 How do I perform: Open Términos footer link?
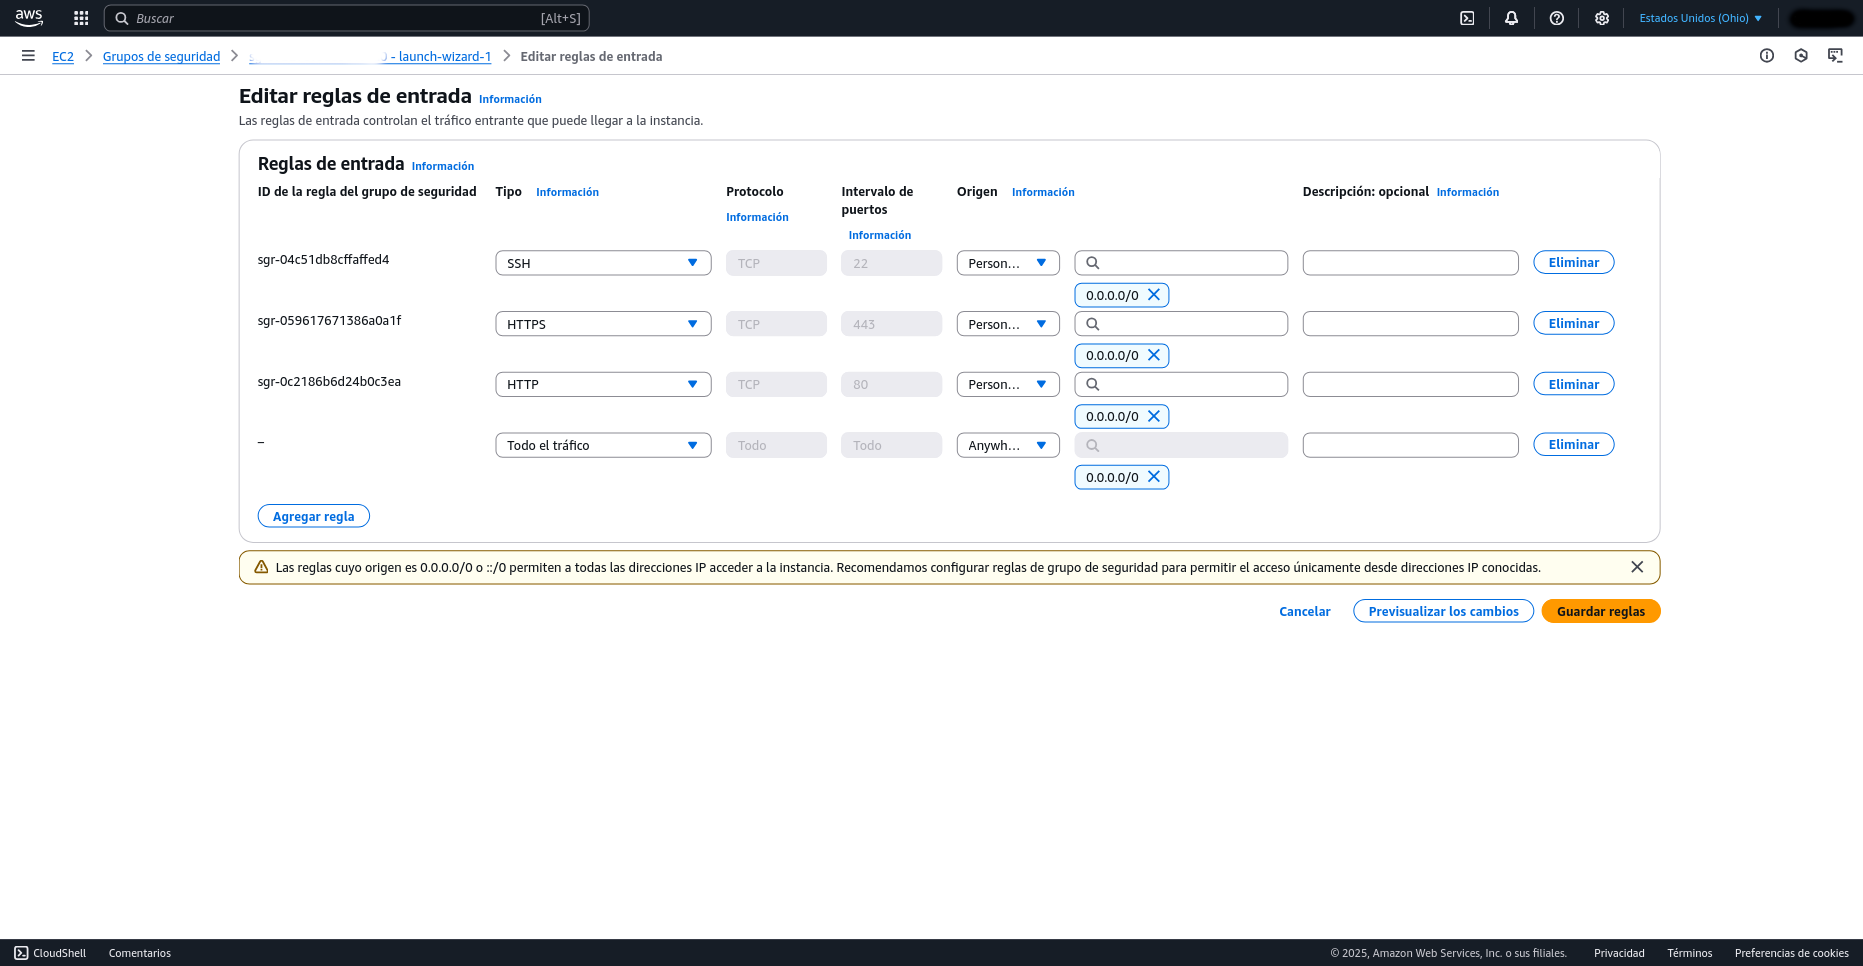coord(1690,953)
